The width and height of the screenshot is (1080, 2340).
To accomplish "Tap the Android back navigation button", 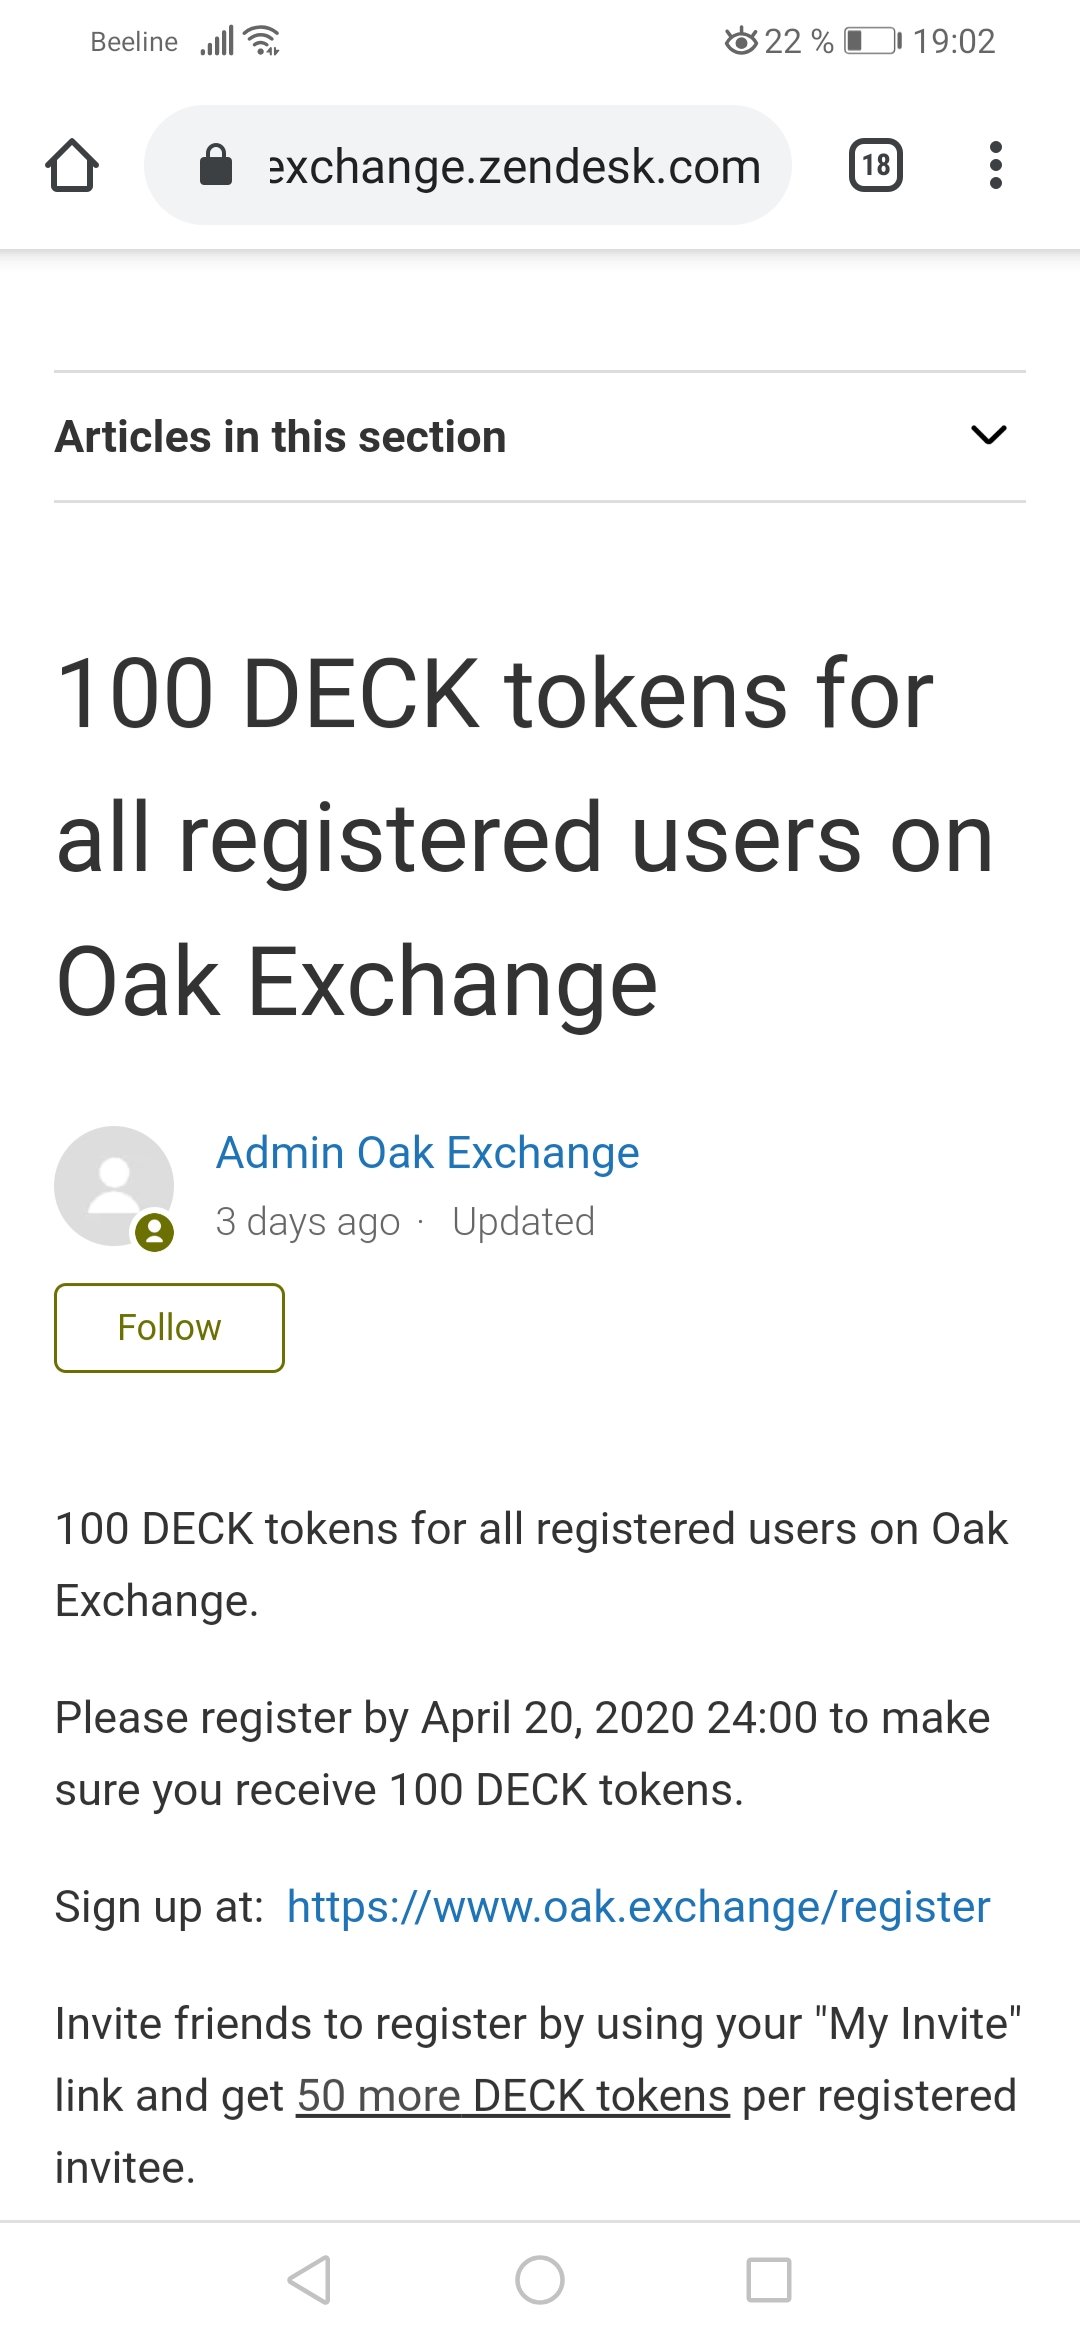I will (310, 2280).
